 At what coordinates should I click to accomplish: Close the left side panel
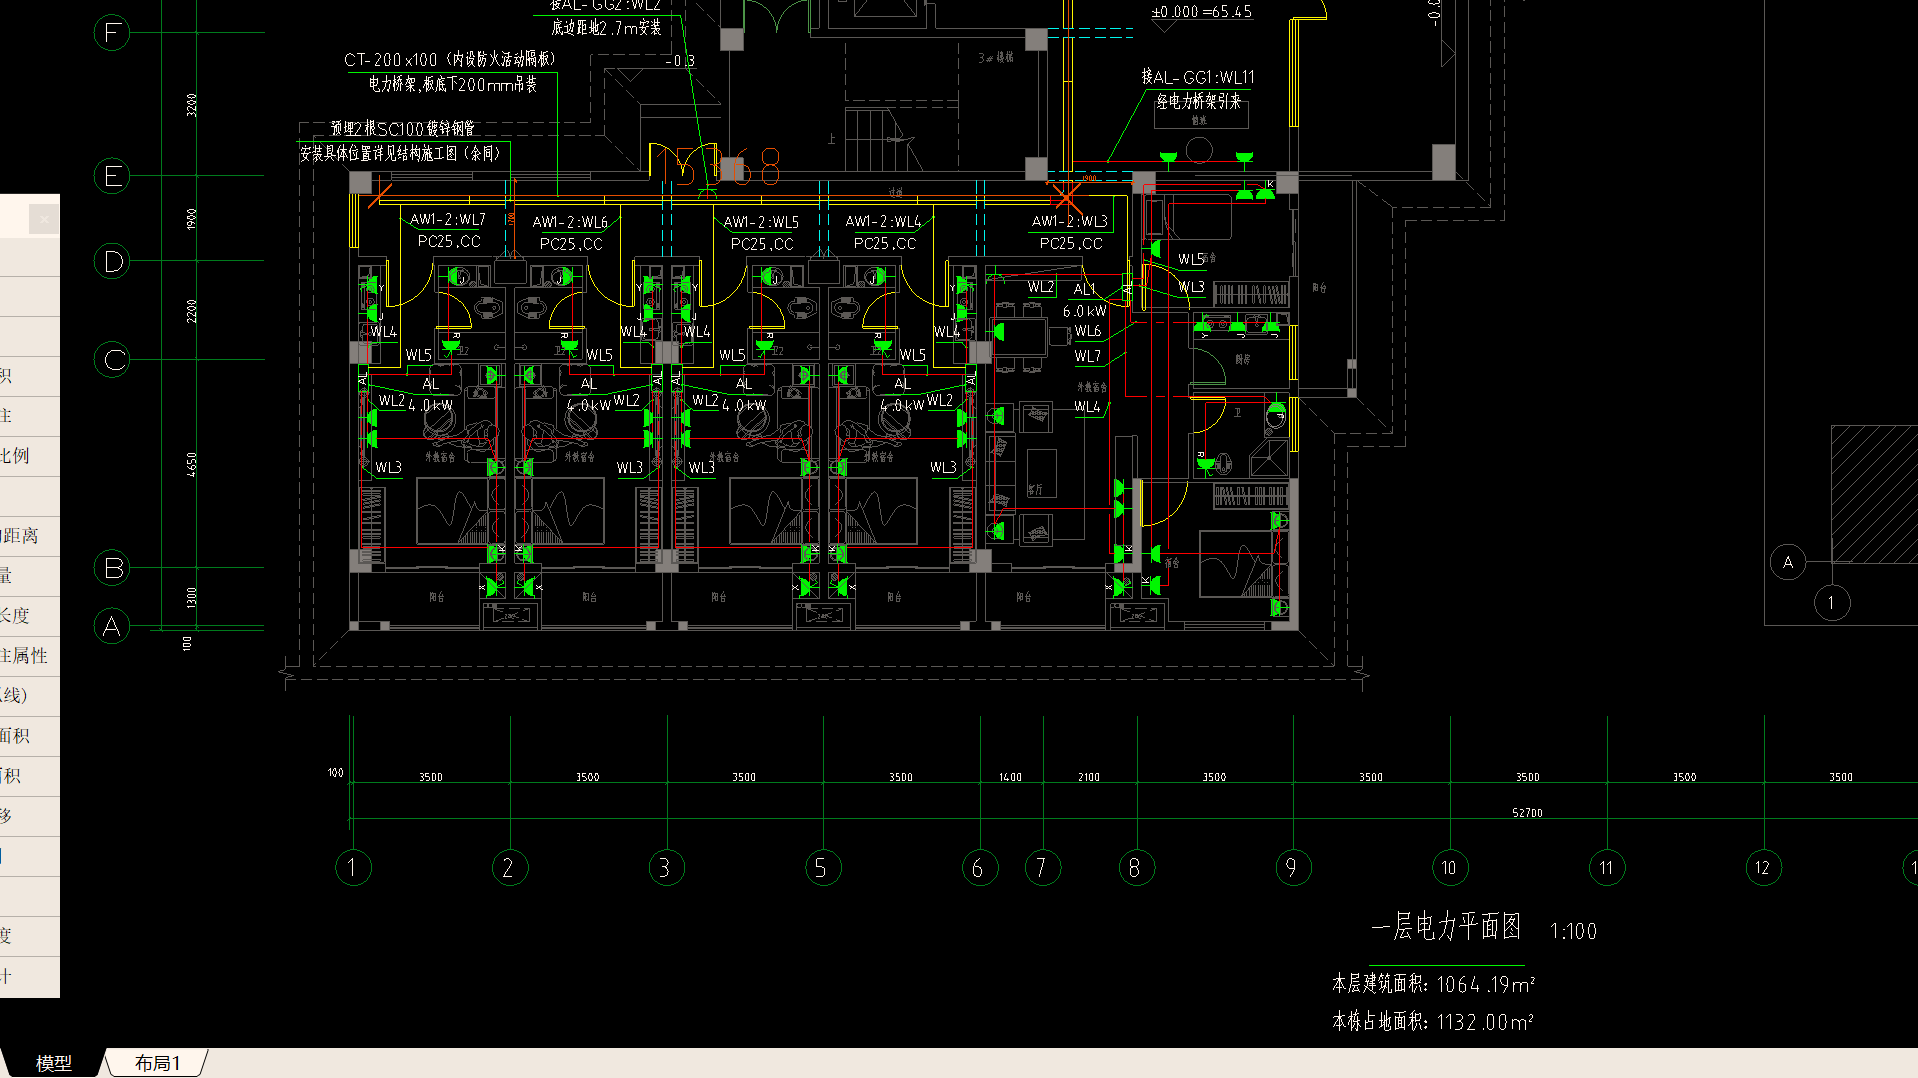[44, 219]
